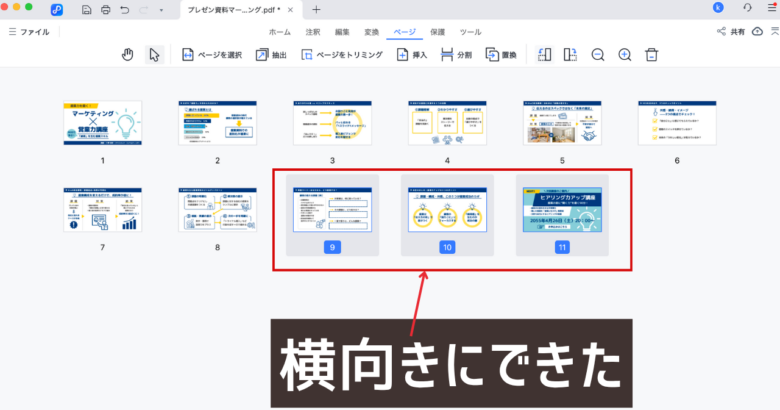
Task: Click the ページをトリミング button
Action: coord(341,55)
